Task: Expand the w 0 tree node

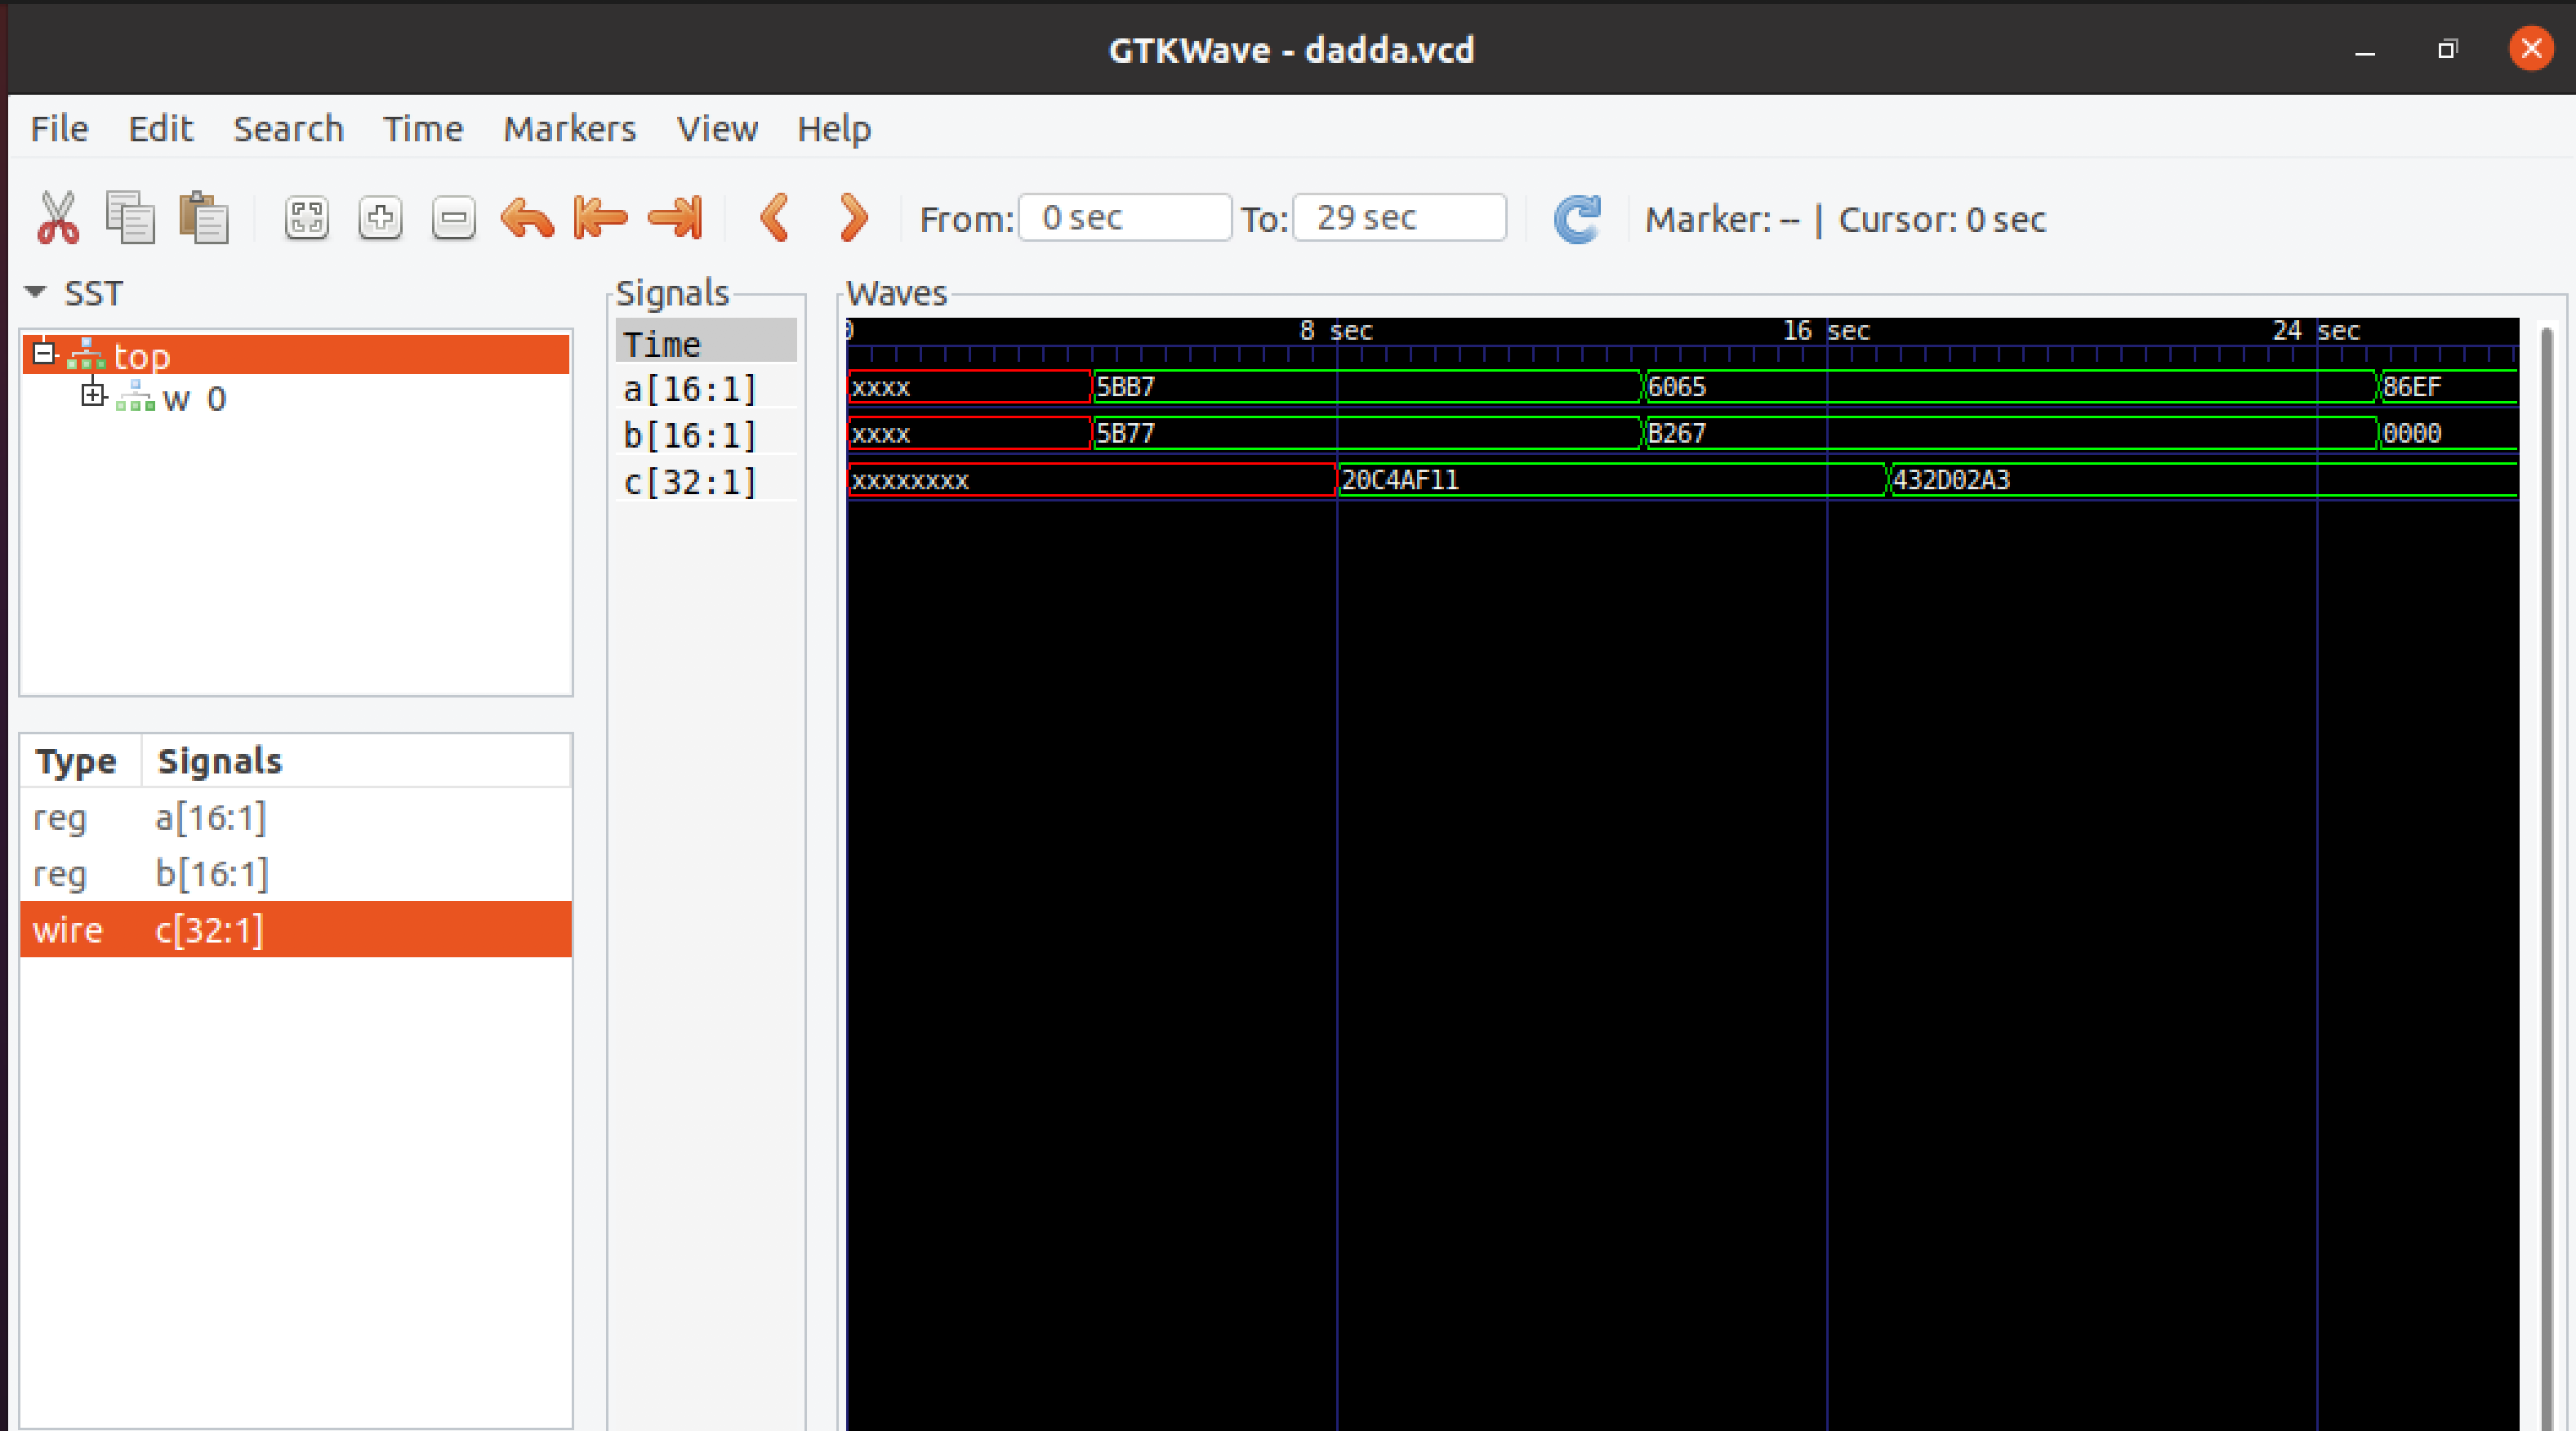Action: point(94,396)
